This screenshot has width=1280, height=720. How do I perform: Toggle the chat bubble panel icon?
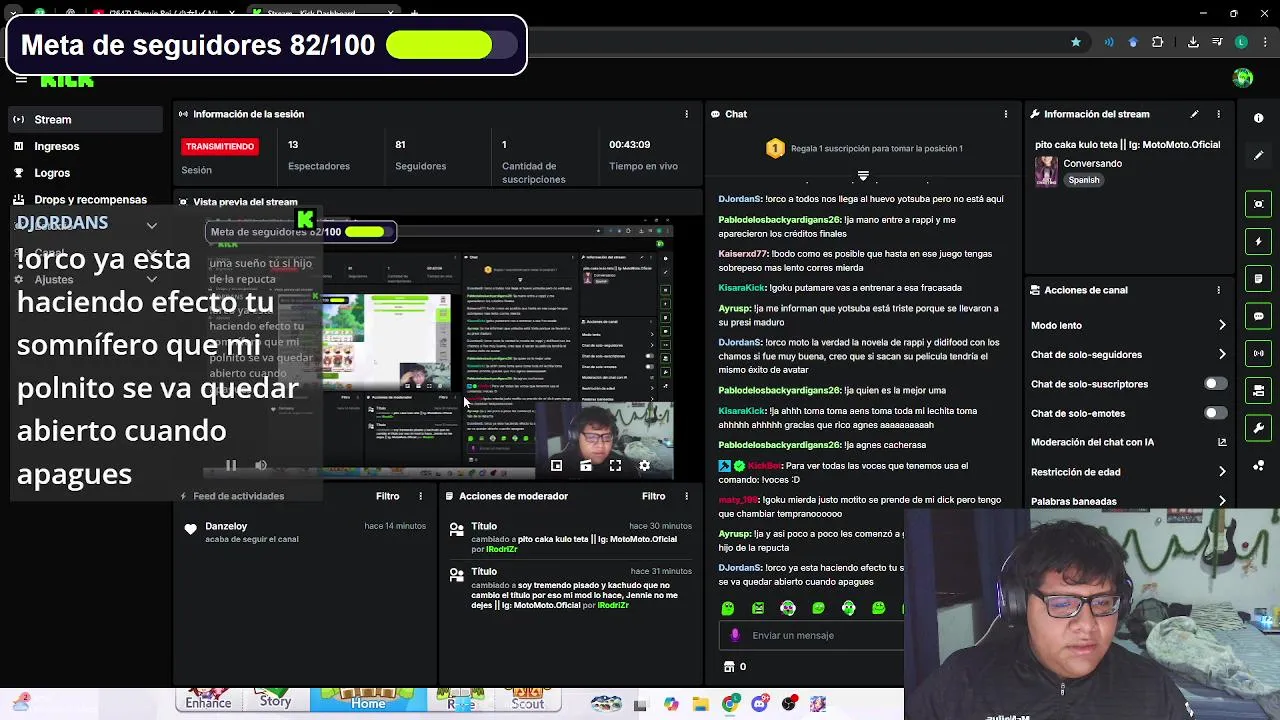click(1258, 316)
